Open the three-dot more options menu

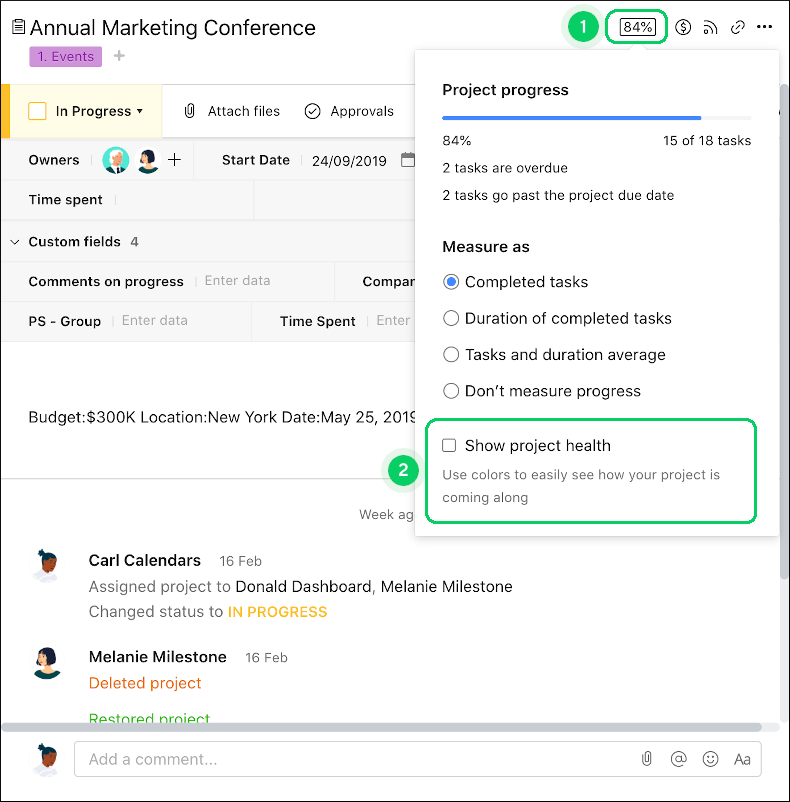click(765, 27)
